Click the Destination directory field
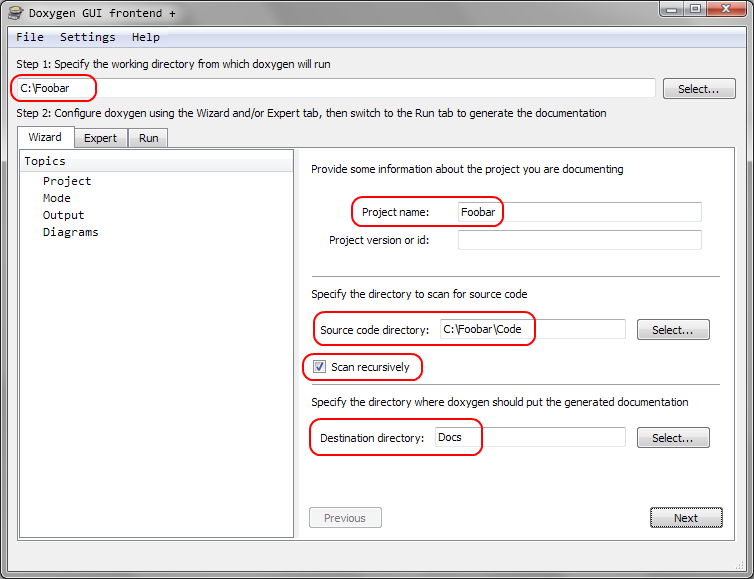The height and width of the screenshot is (579, 754). tap(530, 437)
